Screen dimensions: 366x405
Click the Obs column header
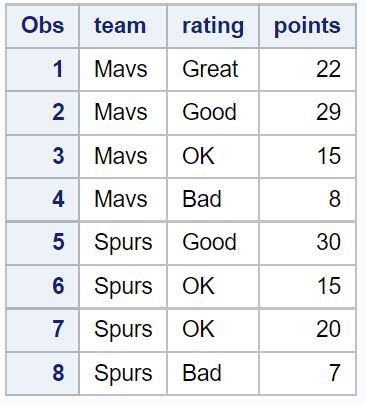pyautogui.click(x=42, y=26)
